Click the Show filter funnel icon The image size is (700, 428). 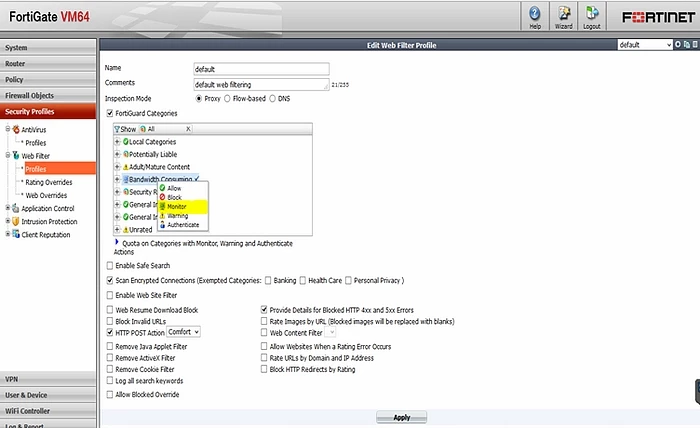(x=117, y=129)
